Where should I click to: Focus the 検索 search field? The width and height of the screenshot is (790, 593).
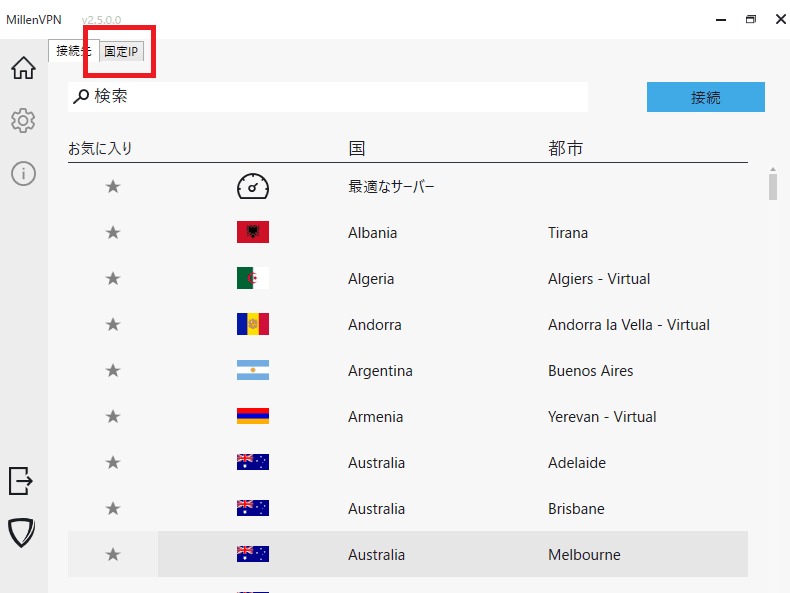328,97
